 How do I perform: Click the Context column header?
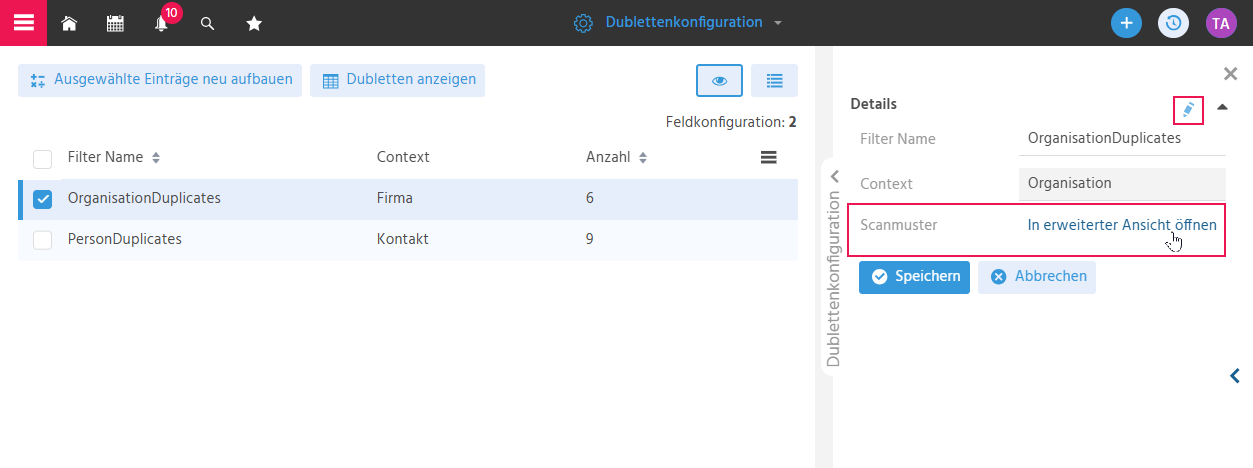[x=403, y=157]
